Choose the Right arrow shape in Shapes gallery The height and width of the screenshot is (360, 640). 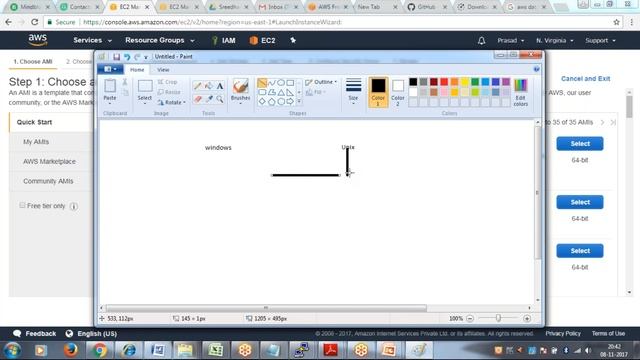(290, 102)
